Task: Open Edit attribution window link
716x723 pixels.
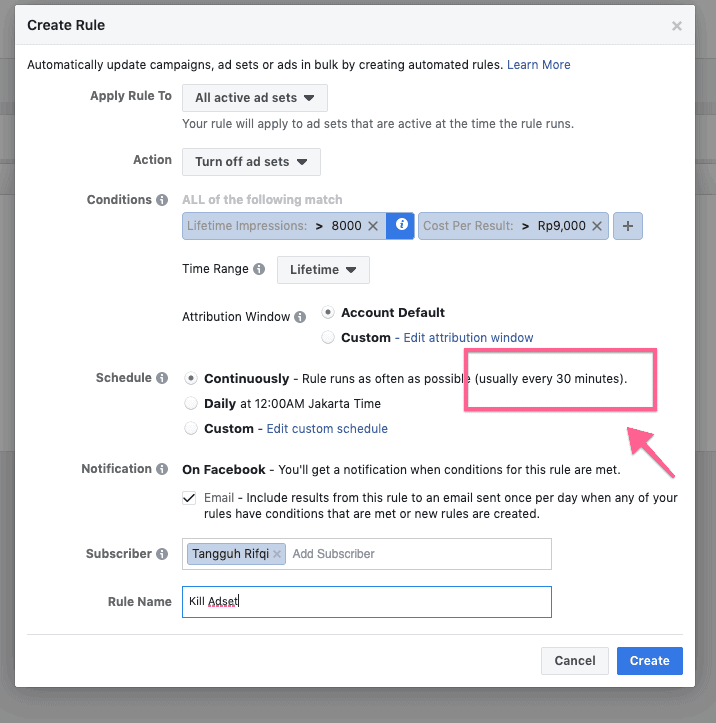Action: coord(468,338)
